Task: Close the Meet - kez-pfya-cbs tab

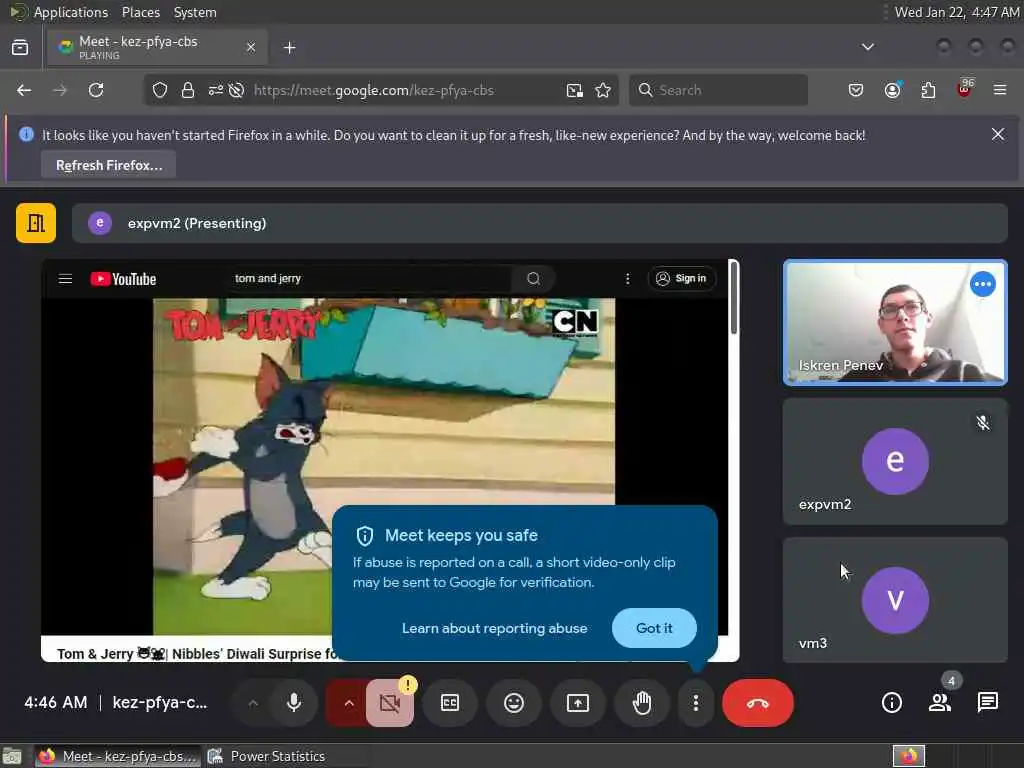Action: click(251, 47)
